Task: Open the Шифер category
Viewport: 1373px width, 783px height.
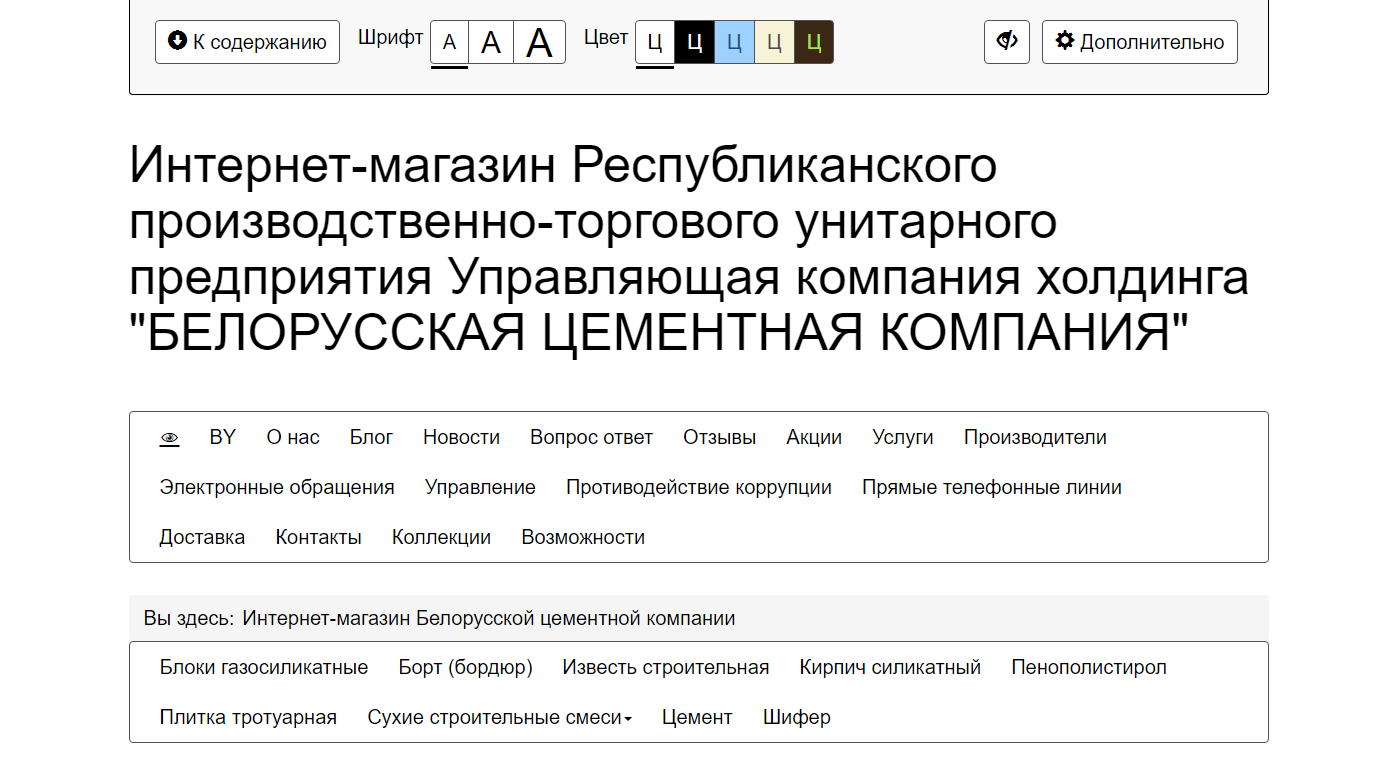Action: (797, 717)
